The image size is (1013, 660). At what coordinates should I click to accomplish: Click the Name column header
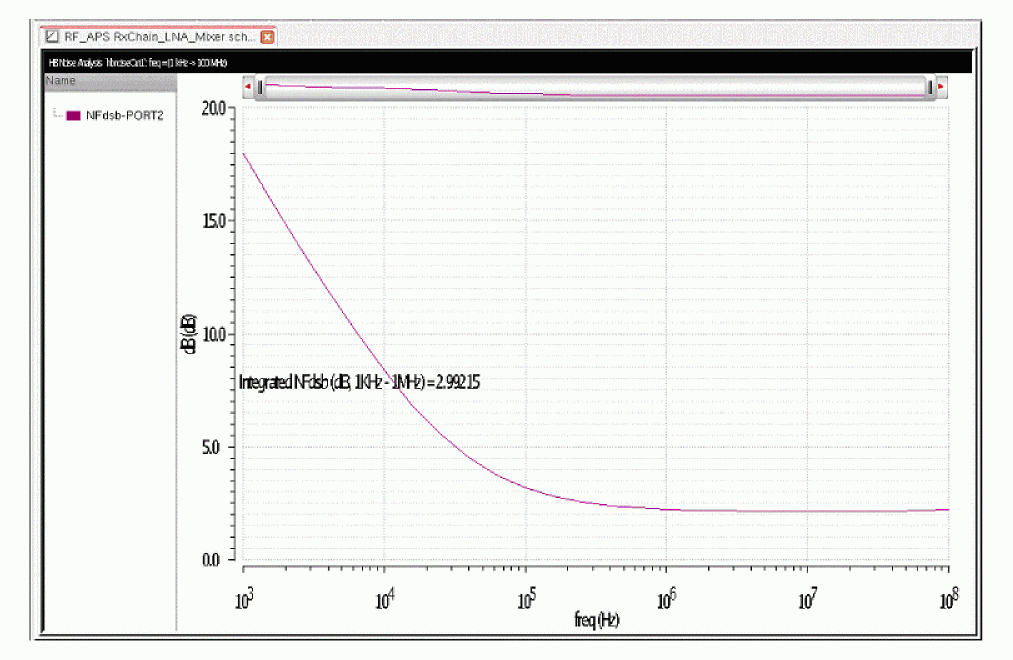[x=110, y=81]
